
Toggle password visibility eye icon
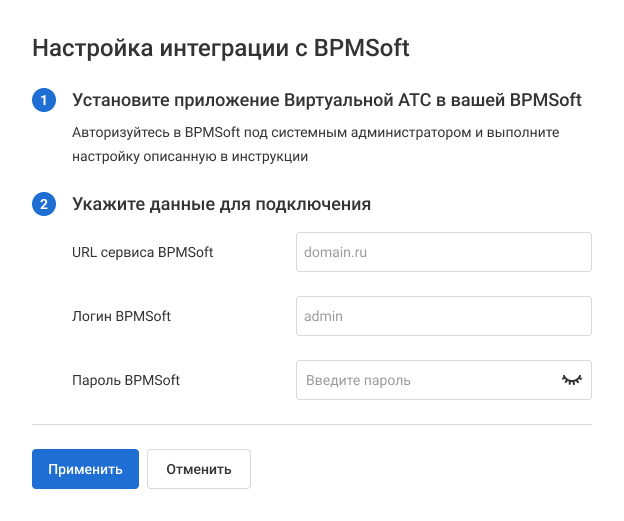(571, 380)
